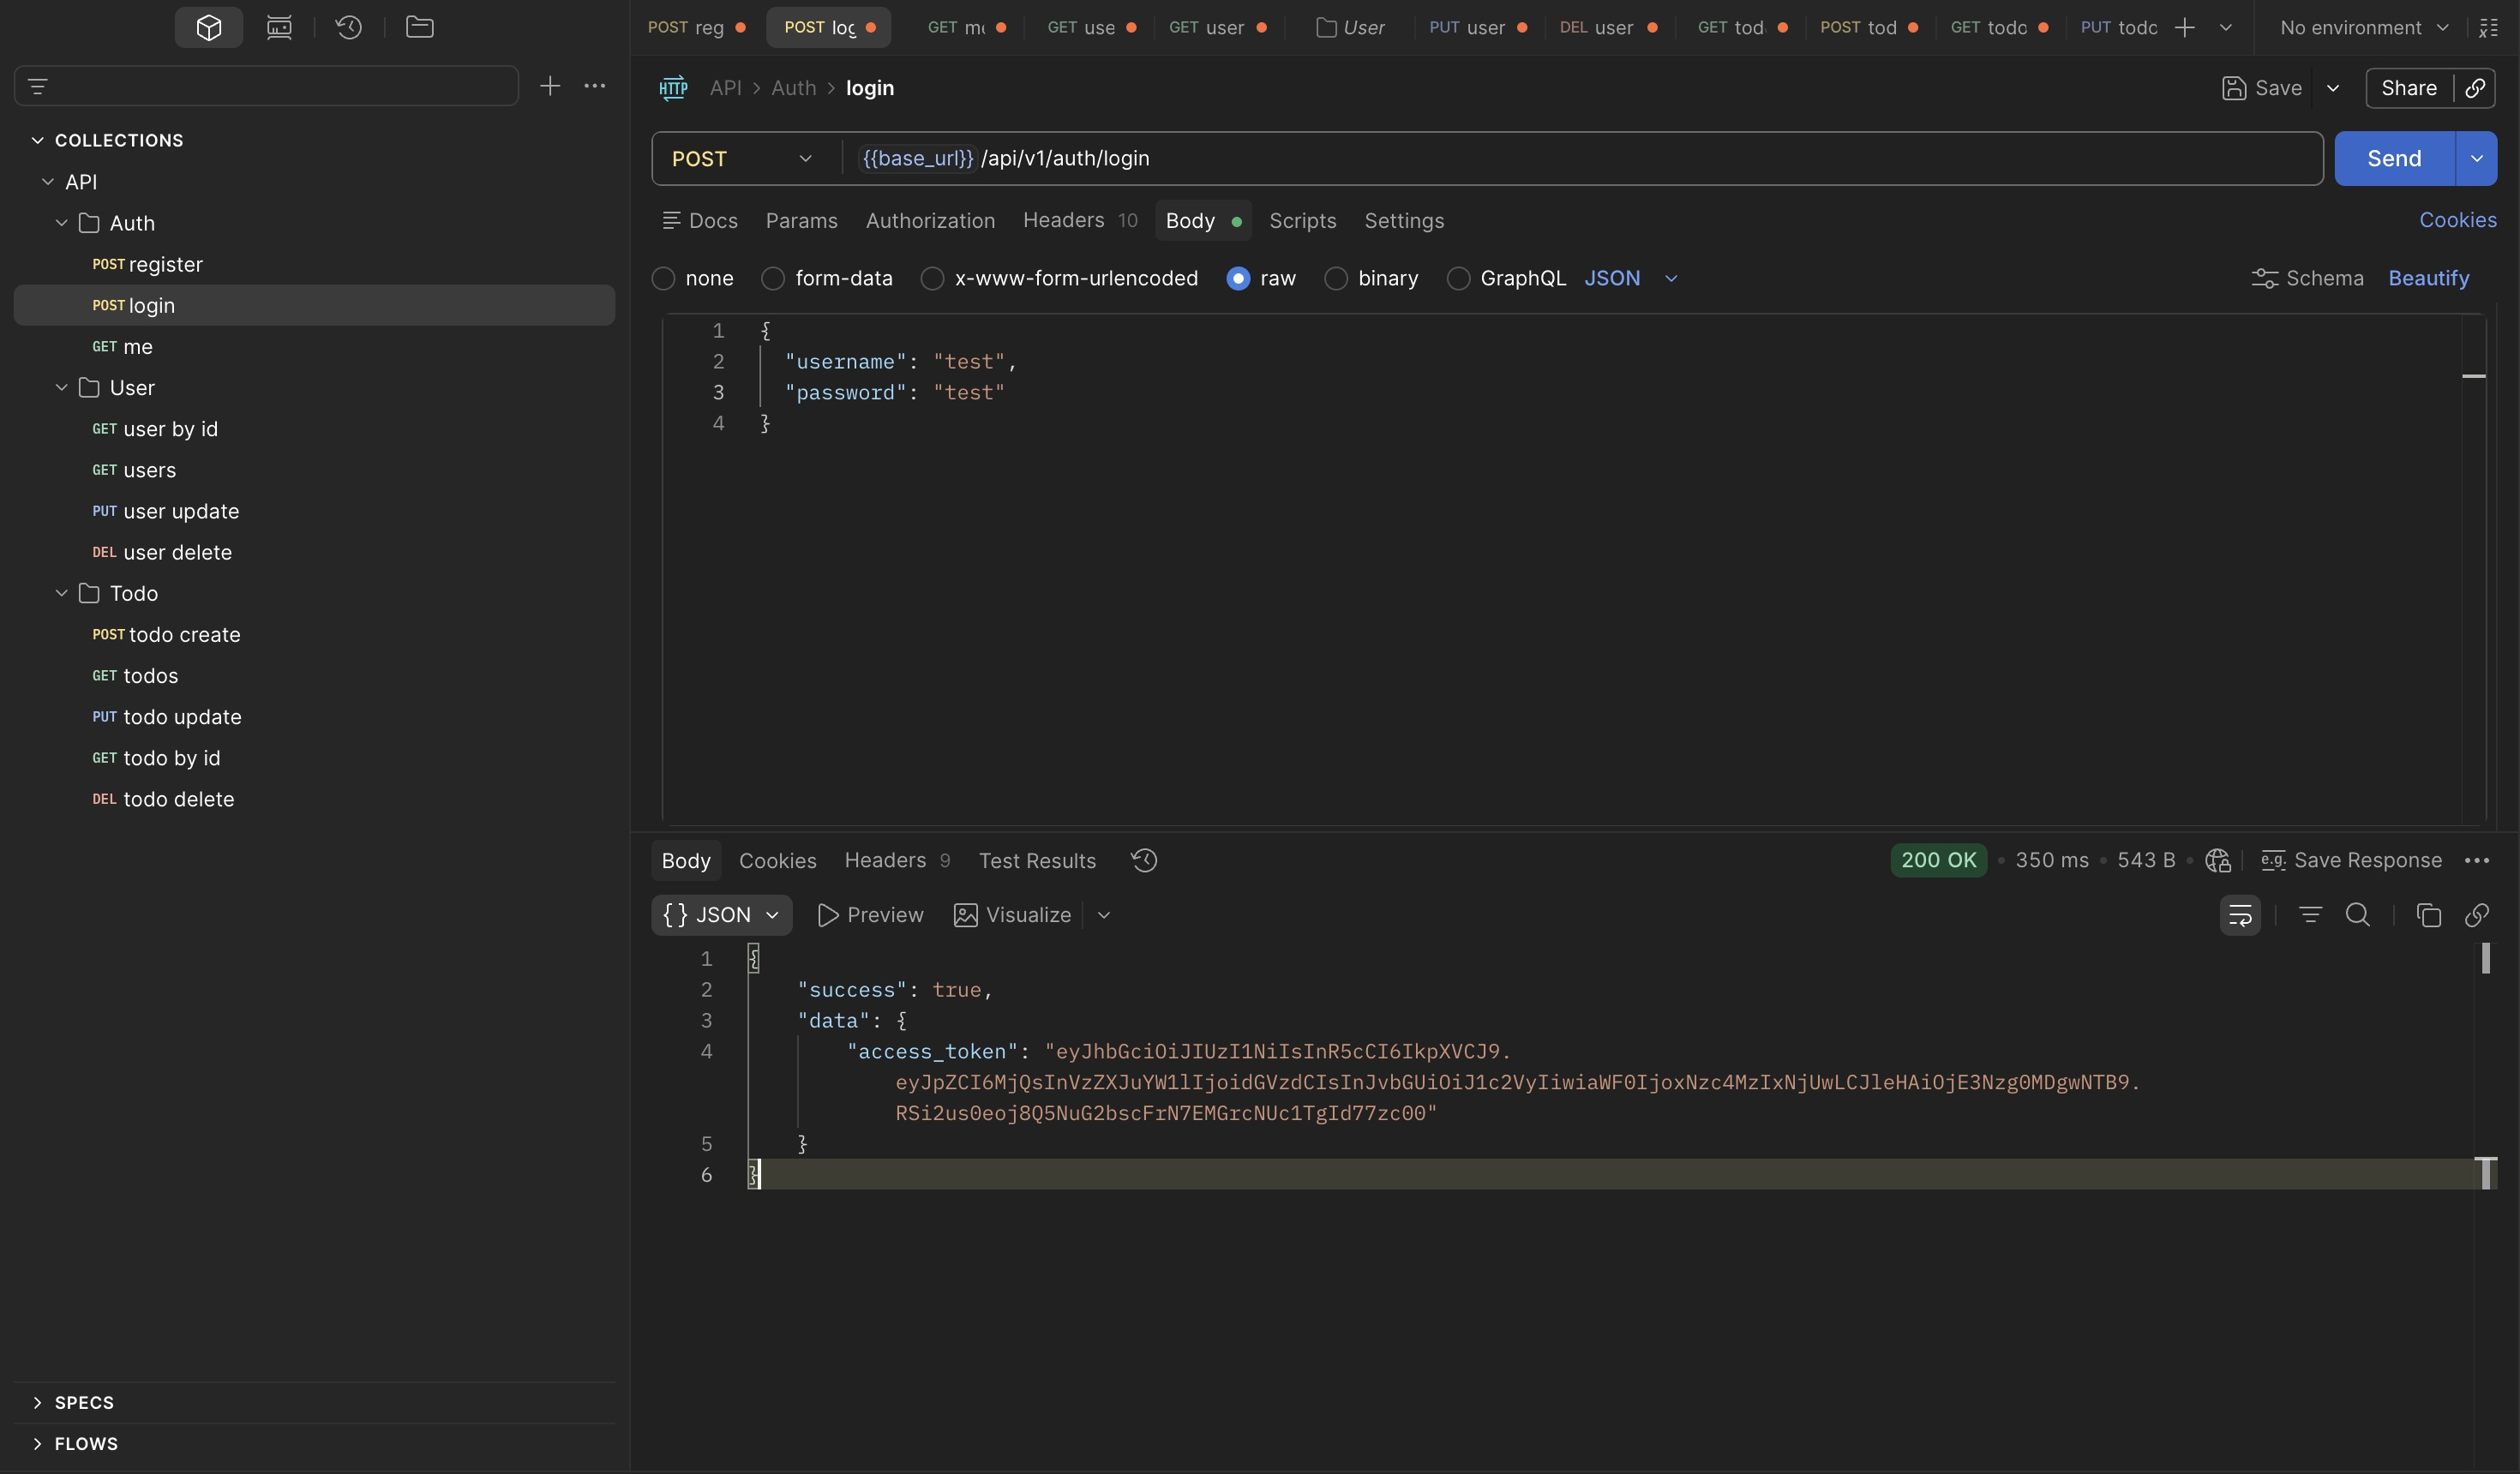Open the response Cookies tab
The height and width of the screenshot is (1474, 2520).
pos(777,860)
